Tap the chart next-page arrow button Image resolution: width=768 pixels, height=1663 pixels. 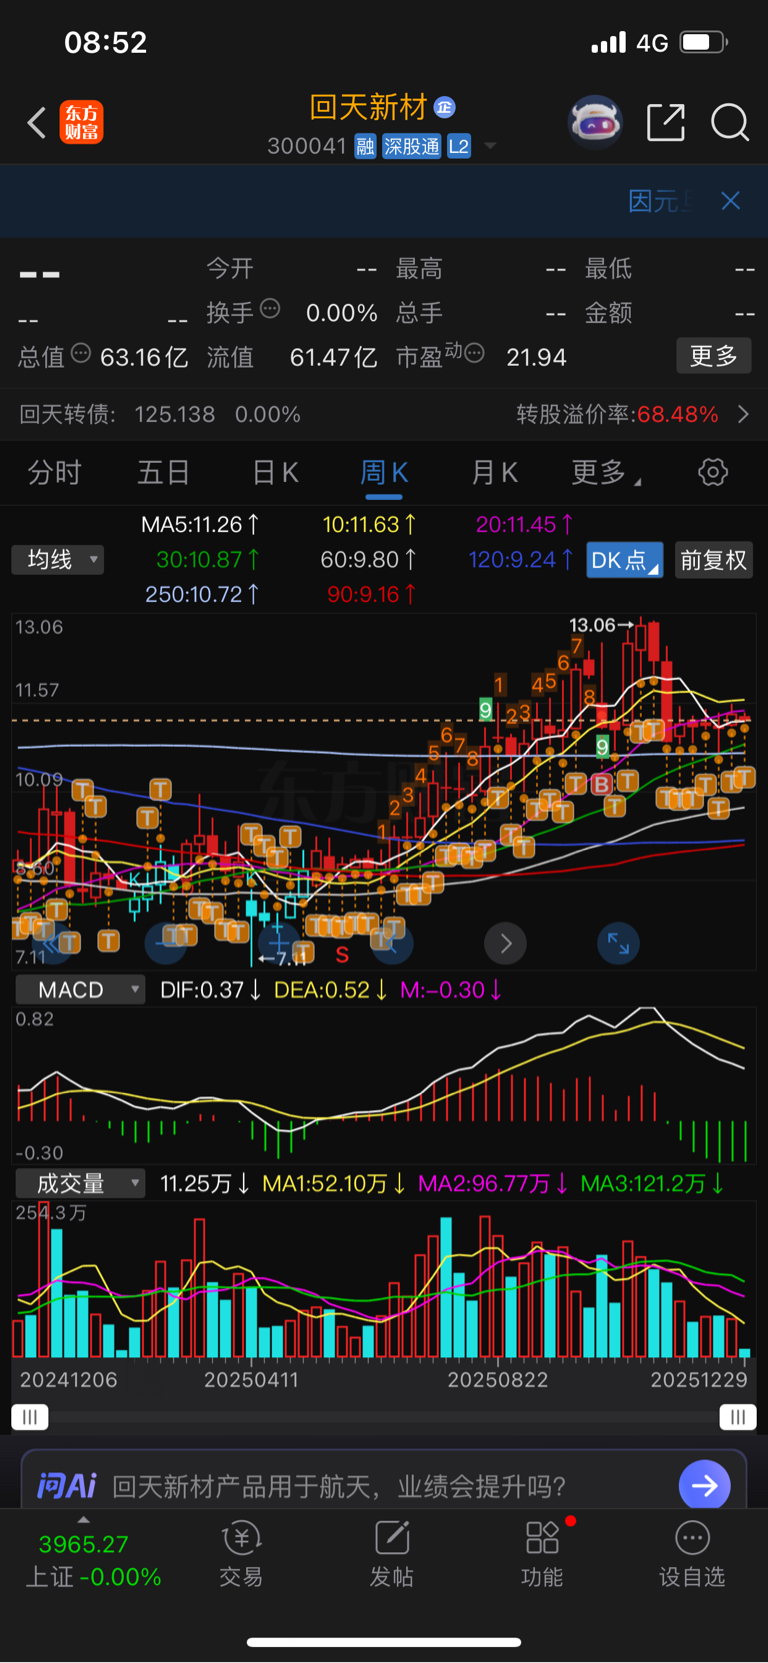tap(506, 943)
